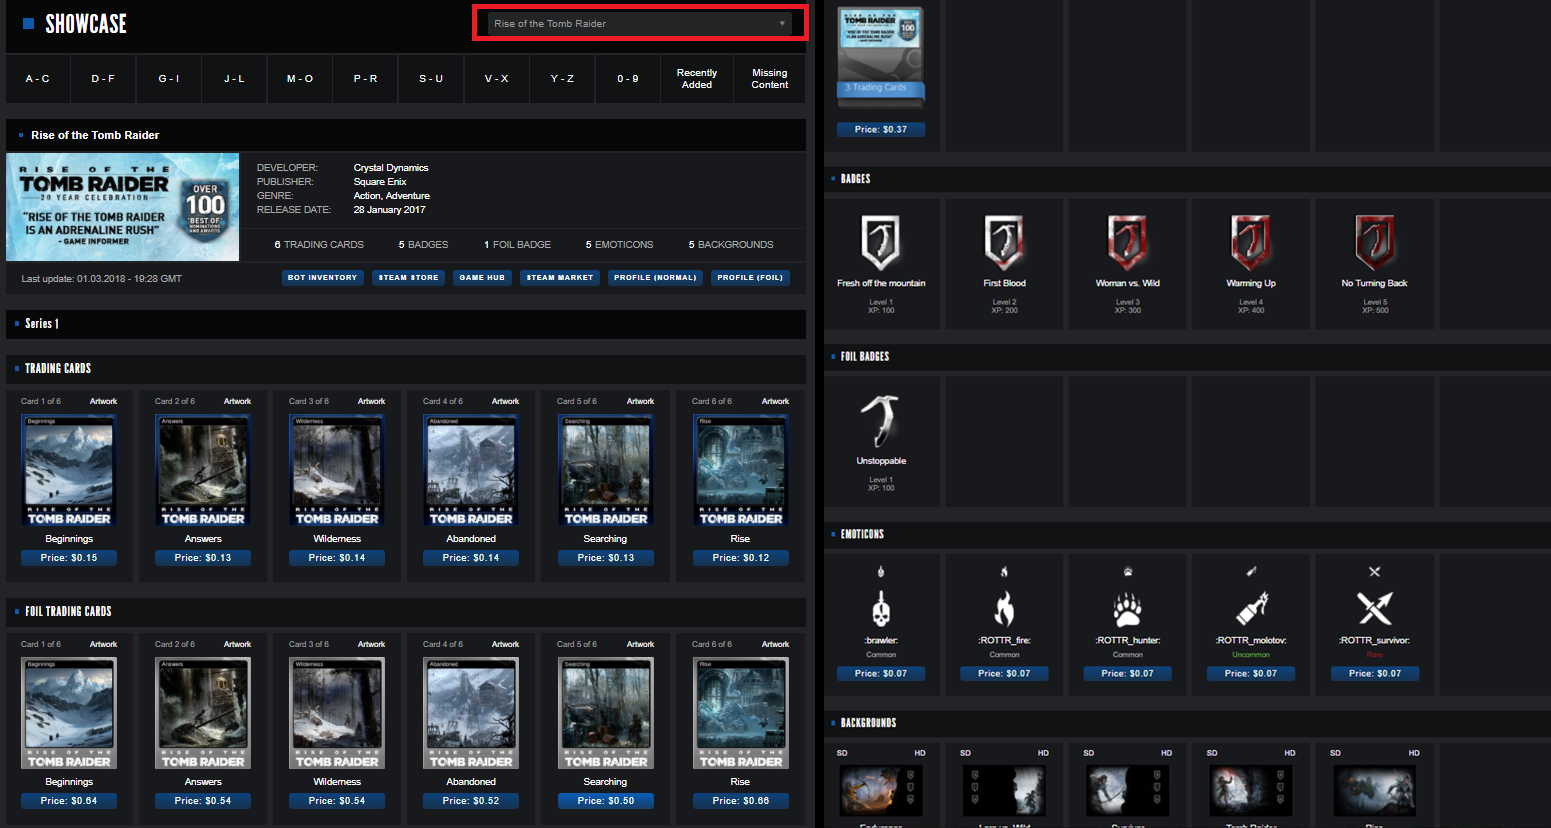Image resolution: width=1551 pixels, height=828 pixels.
Task: Click the price button under :ROTTR_survivor: emoticon
Action: [1375, 674]
